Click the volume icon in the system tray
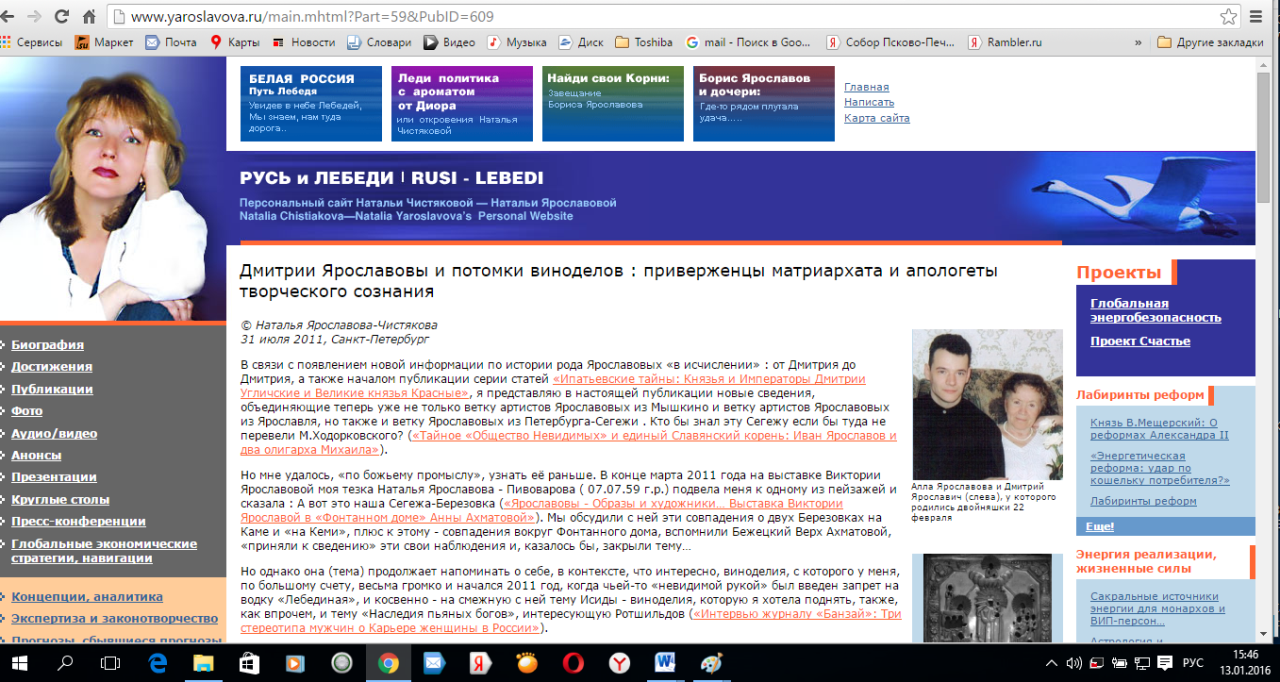Viewport: 1280px width, 682px height. [x=1075, y=662]
